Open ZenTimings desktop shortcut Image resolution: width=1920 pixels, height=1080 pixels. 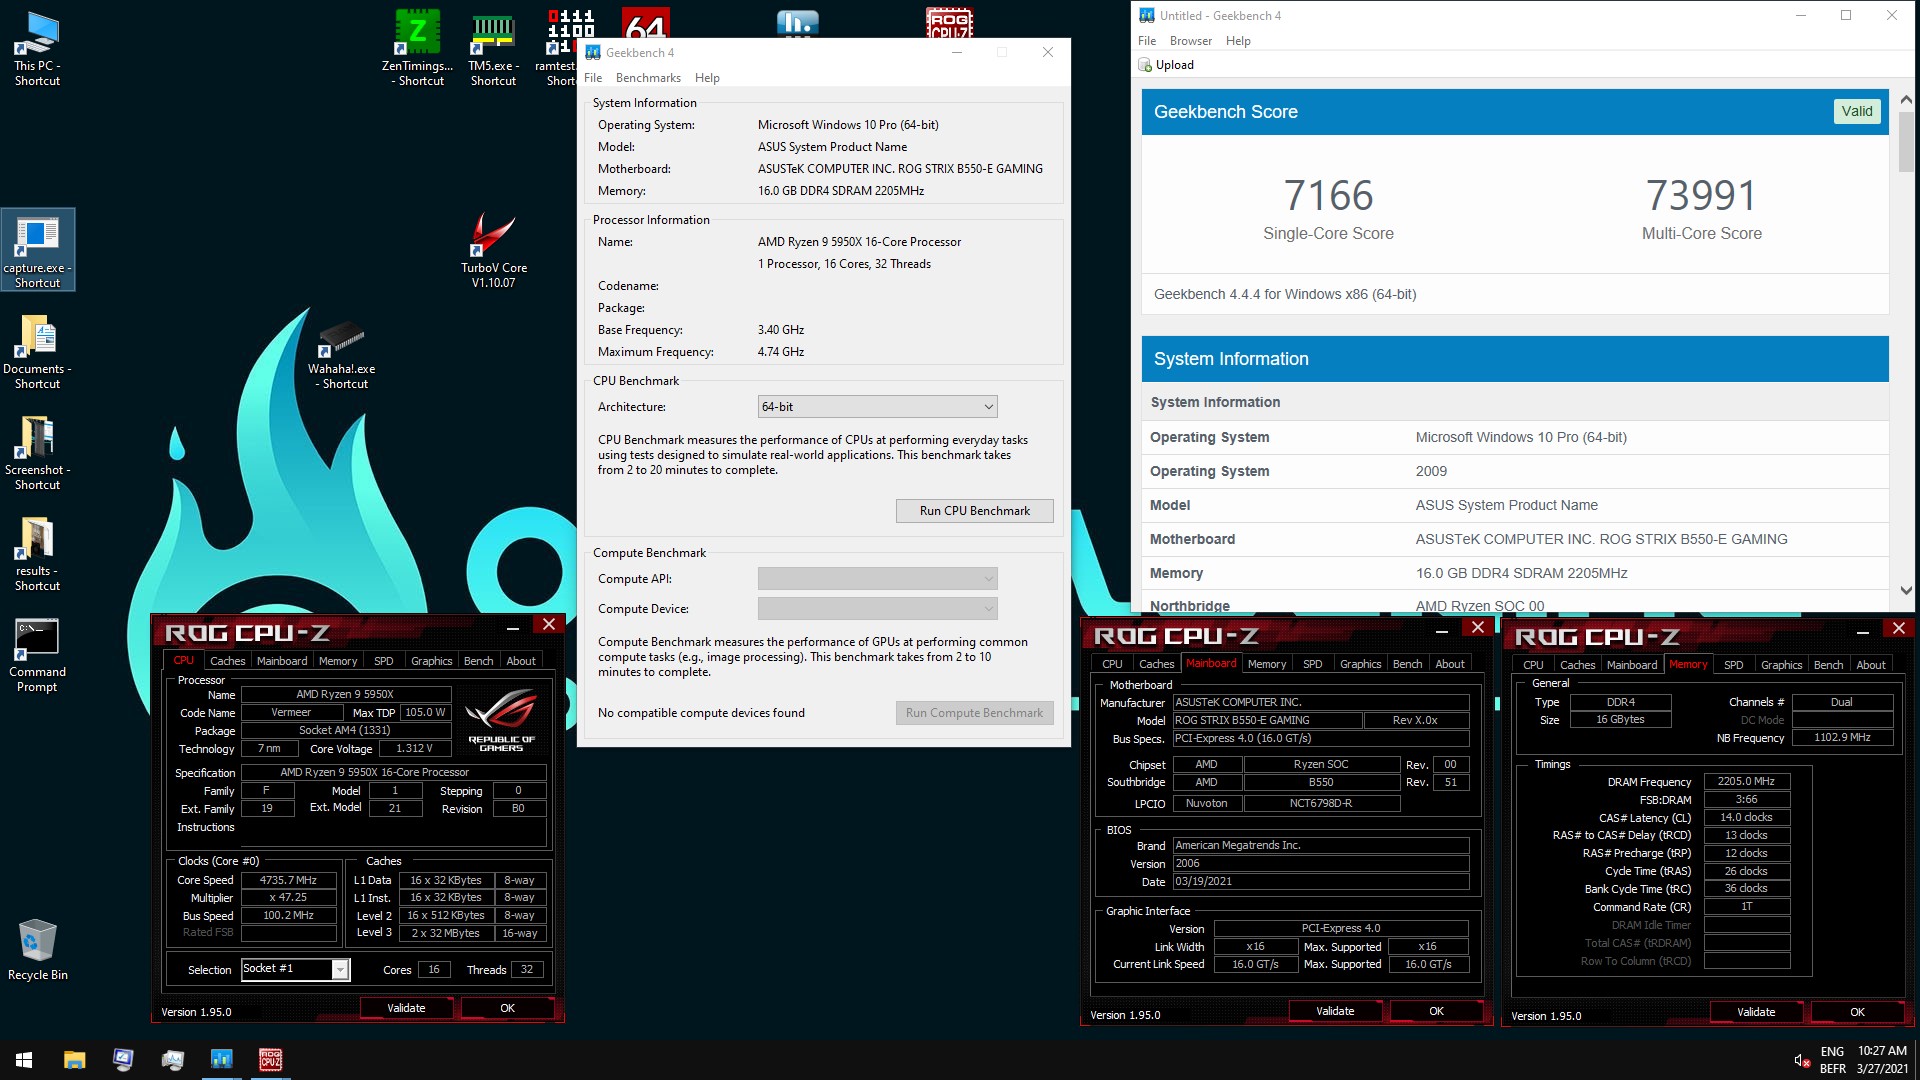418,49
